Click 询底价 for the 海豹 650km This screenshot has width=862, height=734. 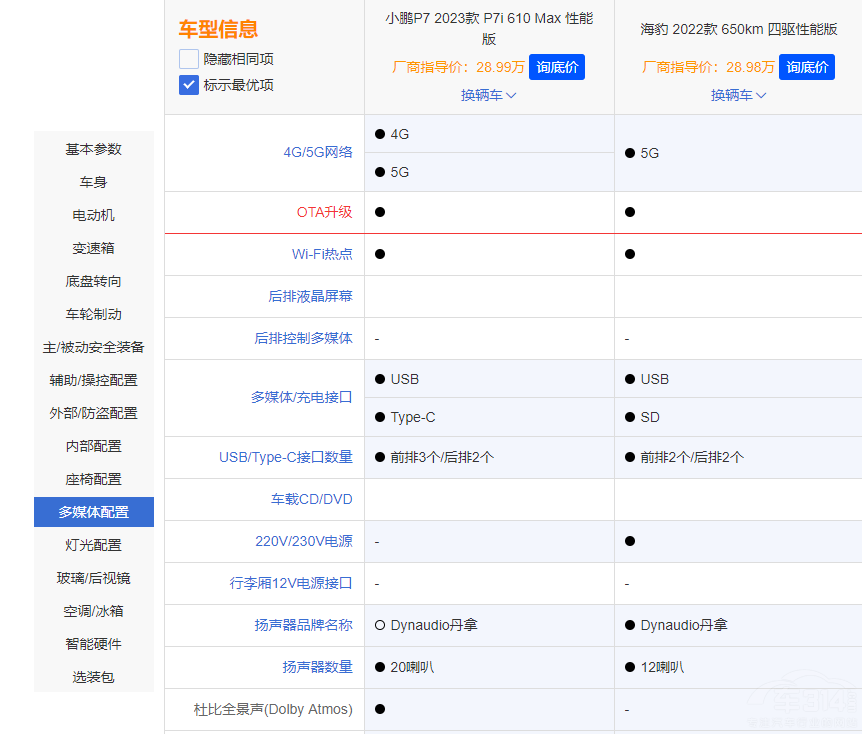point(806,66)
